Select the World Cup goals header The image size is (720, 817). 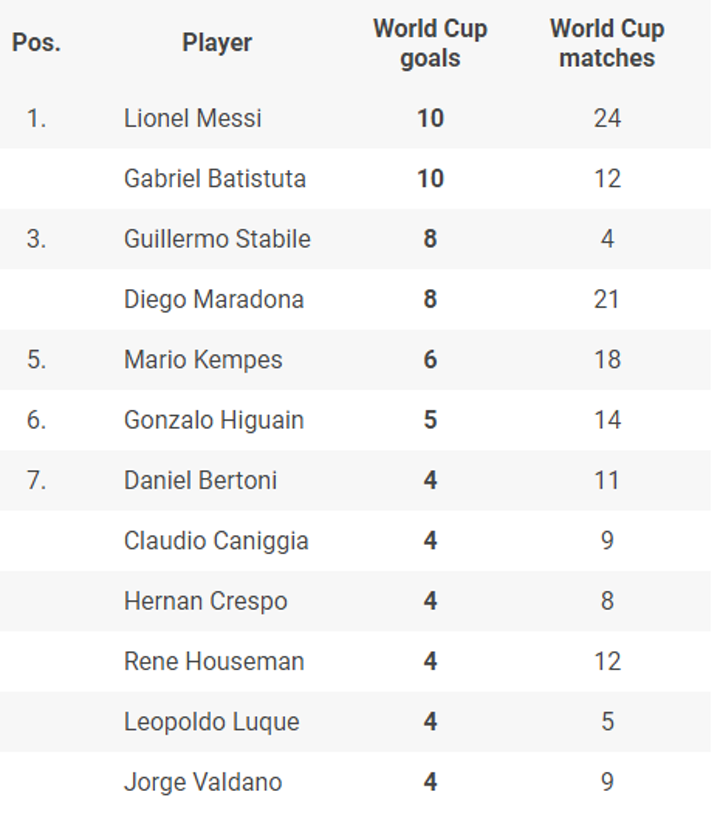tap(430, 43)
